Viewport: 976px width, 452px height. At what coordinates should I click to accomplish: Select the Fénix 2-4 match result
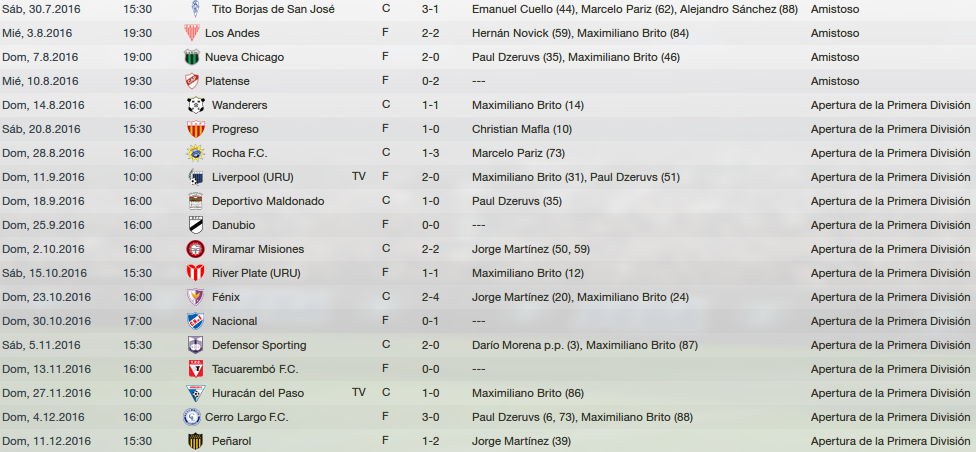point(431,298)
